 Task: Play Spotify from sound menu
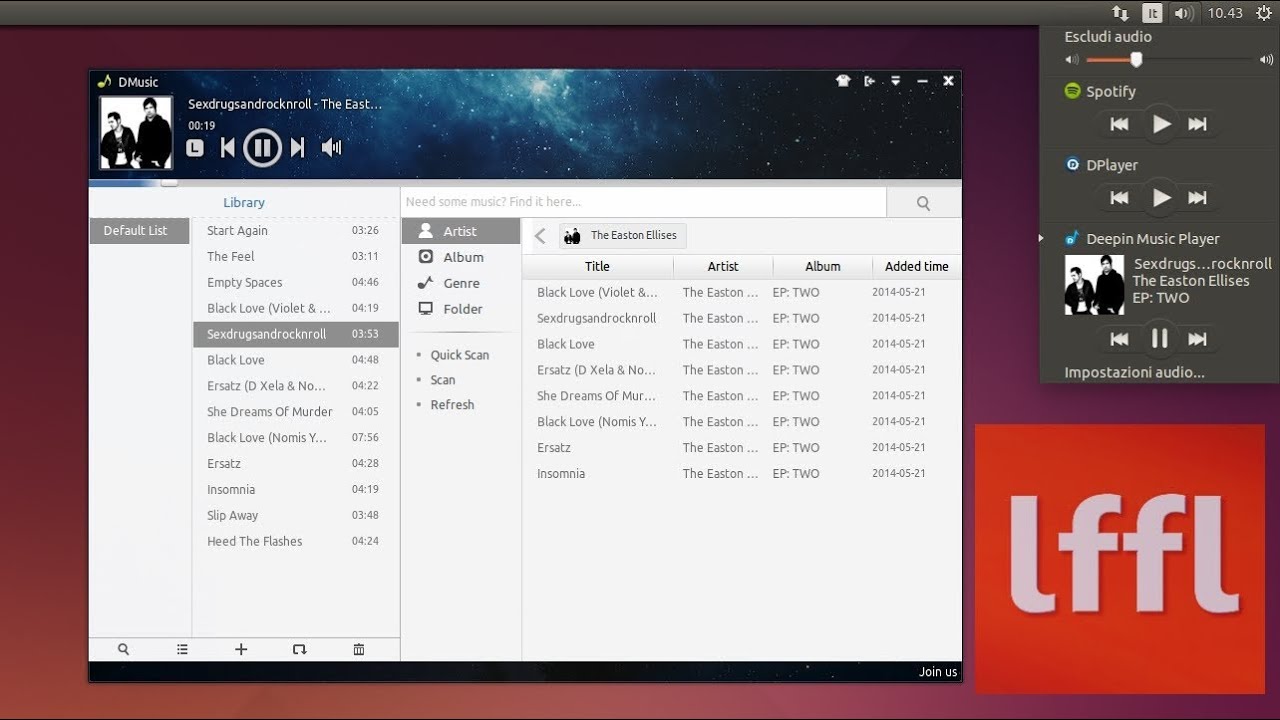point(1161,124)
